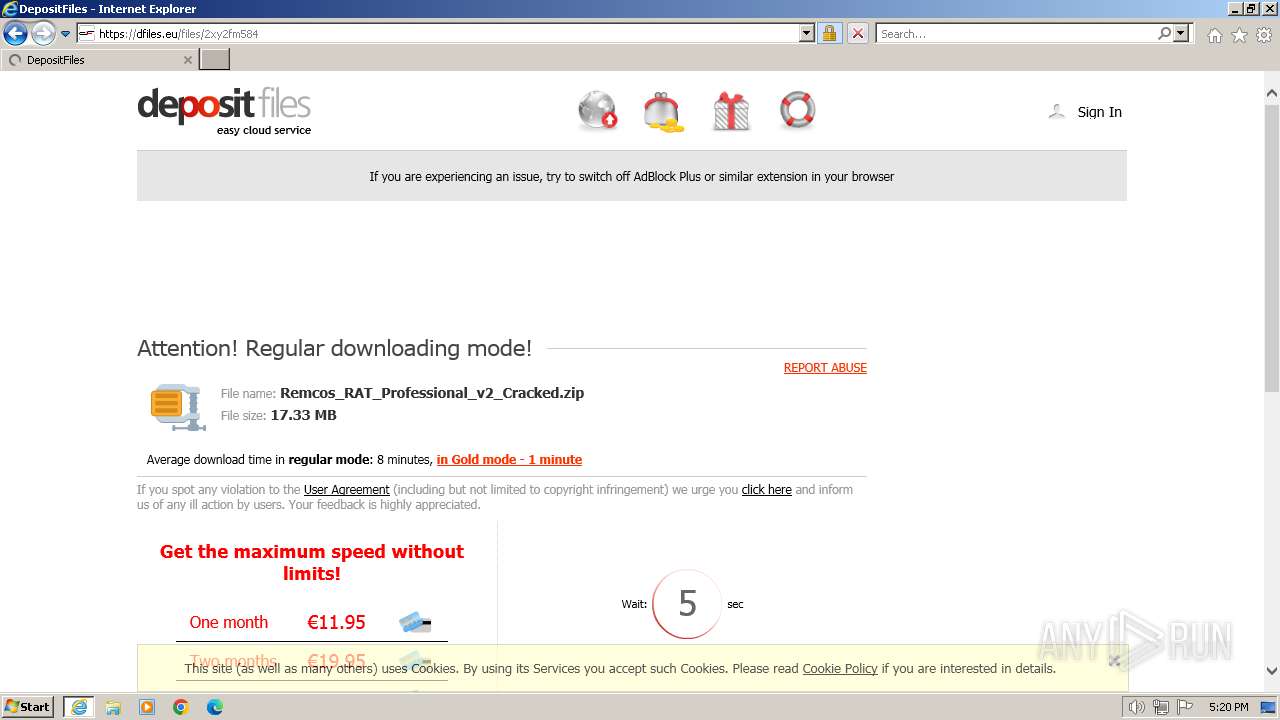Click the credit card icon for One month

point(415,623)
